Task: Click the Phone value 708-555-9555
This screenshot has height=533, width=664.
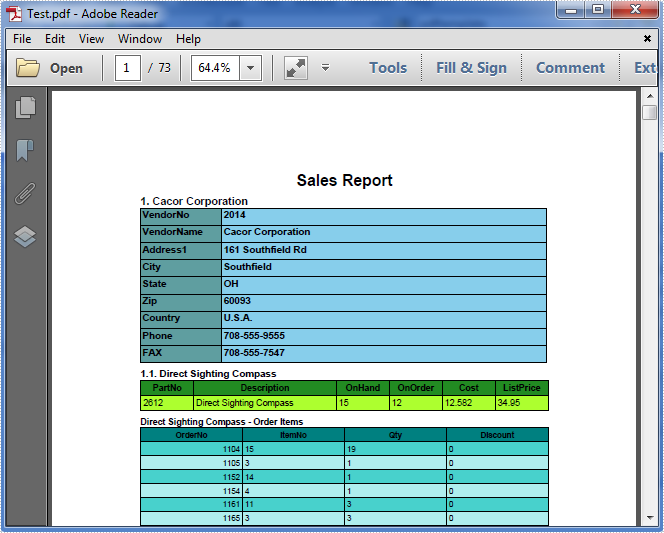Action: [254, 335]
